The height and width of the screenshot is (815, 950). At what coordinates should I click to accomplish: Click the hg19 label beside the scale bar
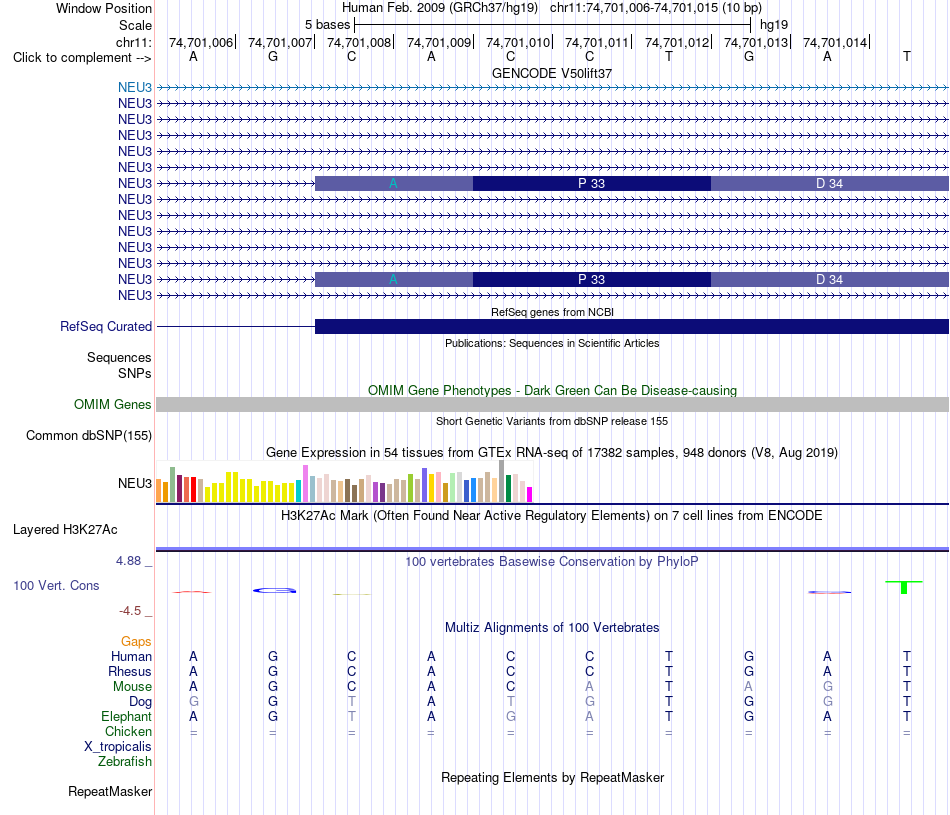click(774, 25)
